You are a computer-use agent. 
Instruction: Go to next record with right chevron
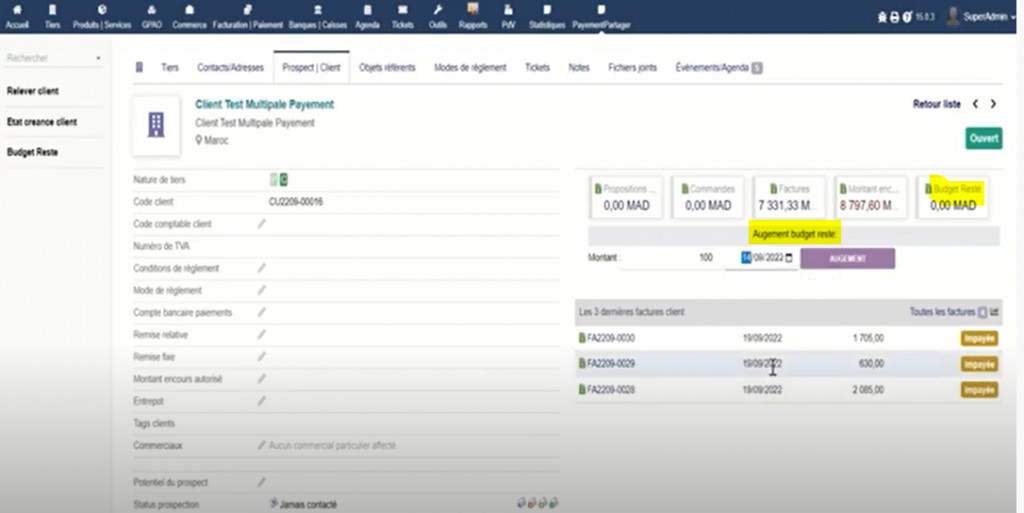pyautogui.click(x=993, y=104)
